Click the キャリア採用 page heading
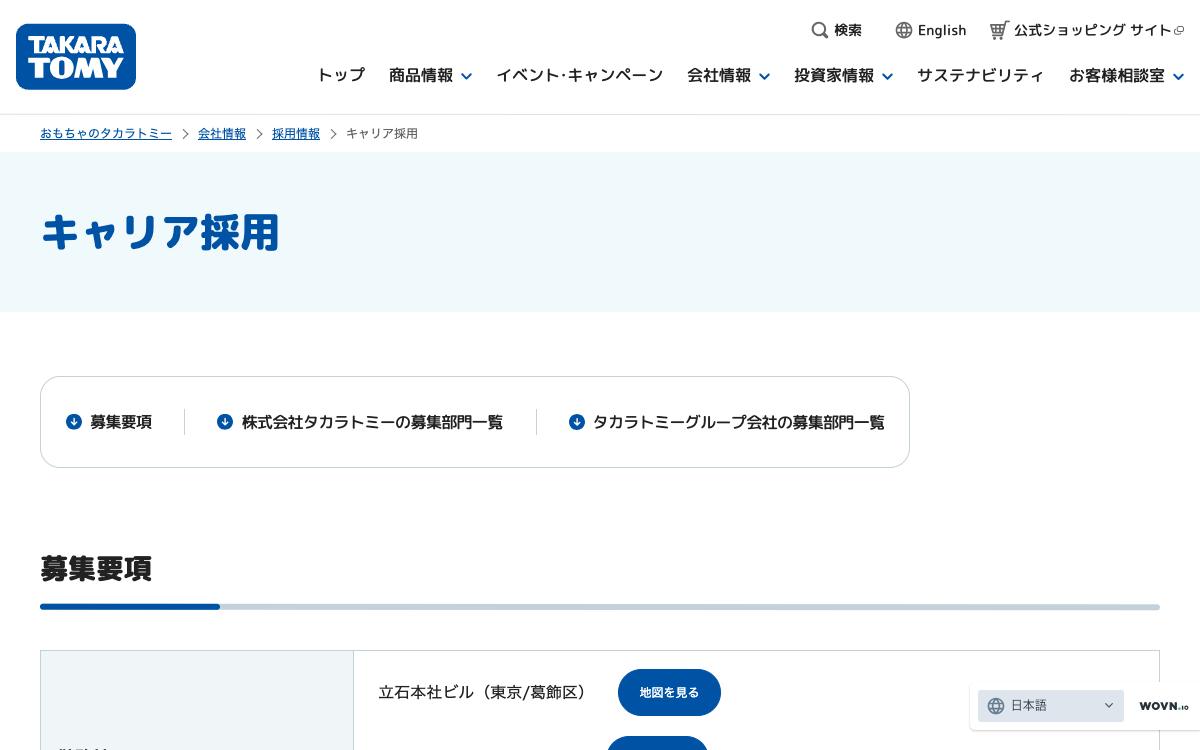 [160, 232]
